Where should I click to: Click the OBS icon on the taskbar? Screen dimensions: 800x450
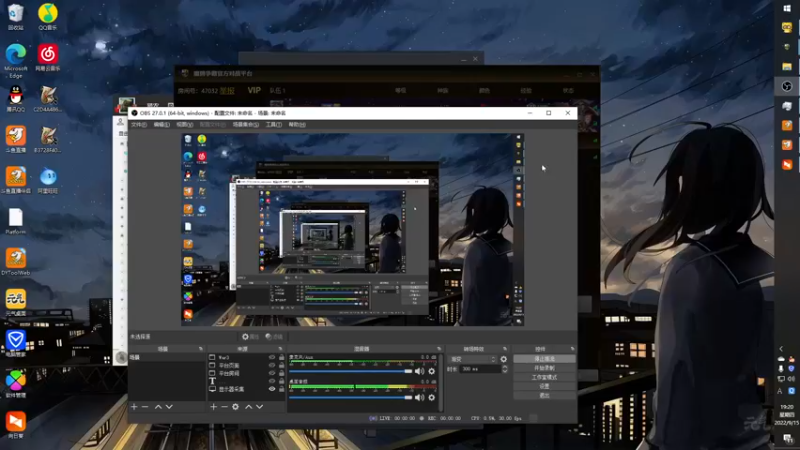(787, 86)
